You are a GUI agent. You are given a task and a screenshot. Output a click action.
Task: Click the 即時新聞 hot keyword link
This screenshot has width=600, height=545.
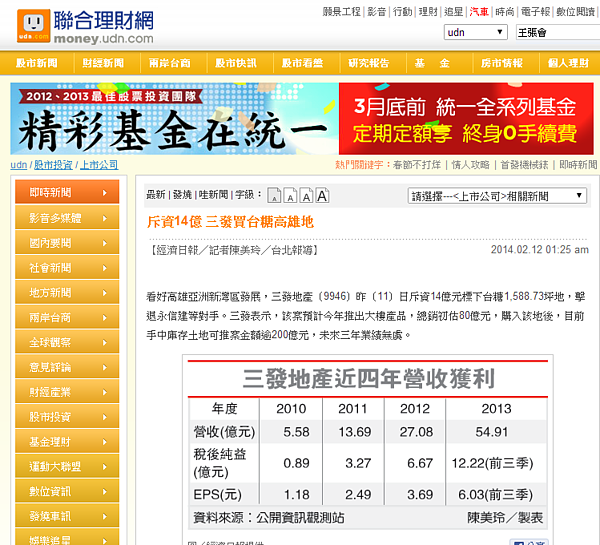click(x=578, y=165)
